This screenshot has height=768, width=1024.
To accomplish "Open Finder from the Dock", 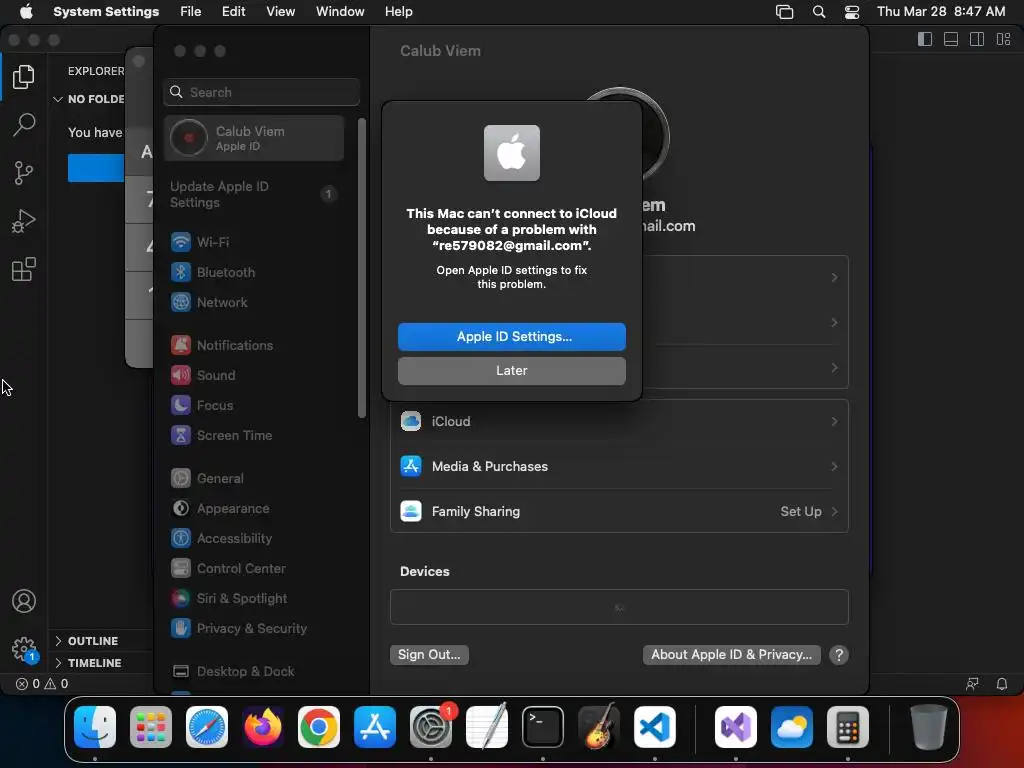I will (x=95, y=727).
